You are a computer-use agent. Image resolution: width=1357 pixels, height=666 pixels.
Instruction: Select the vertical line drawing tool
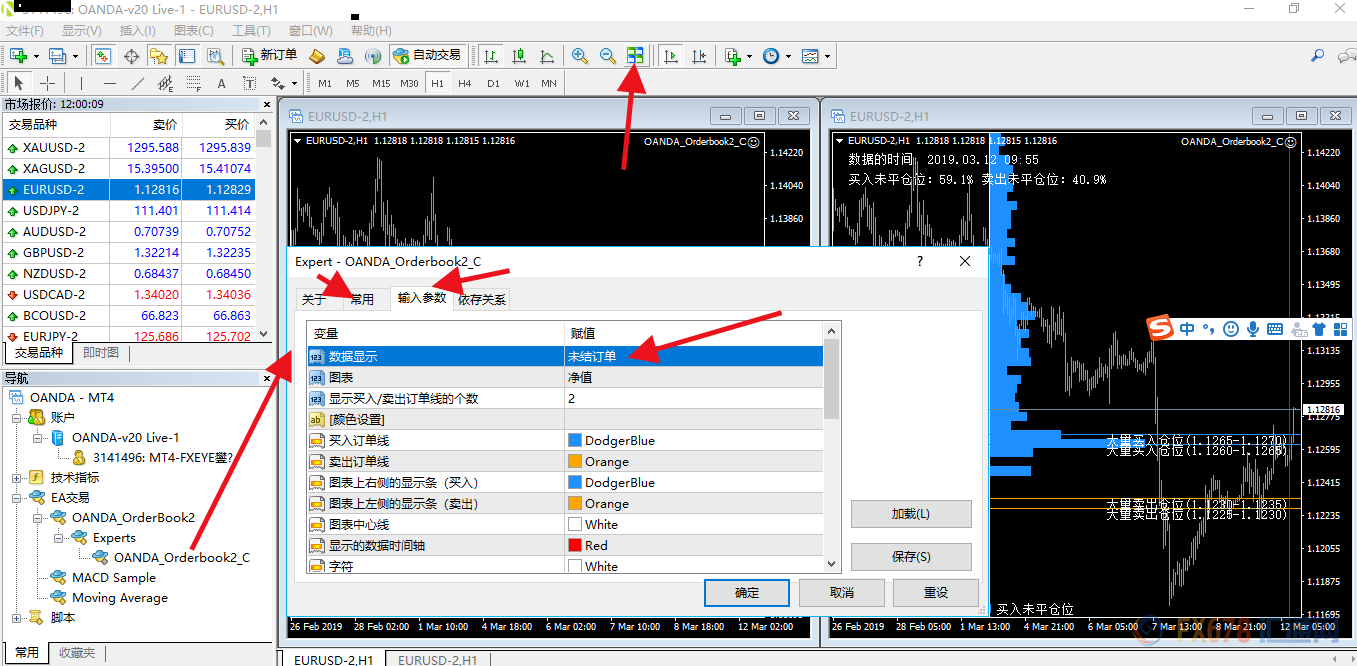81,83
